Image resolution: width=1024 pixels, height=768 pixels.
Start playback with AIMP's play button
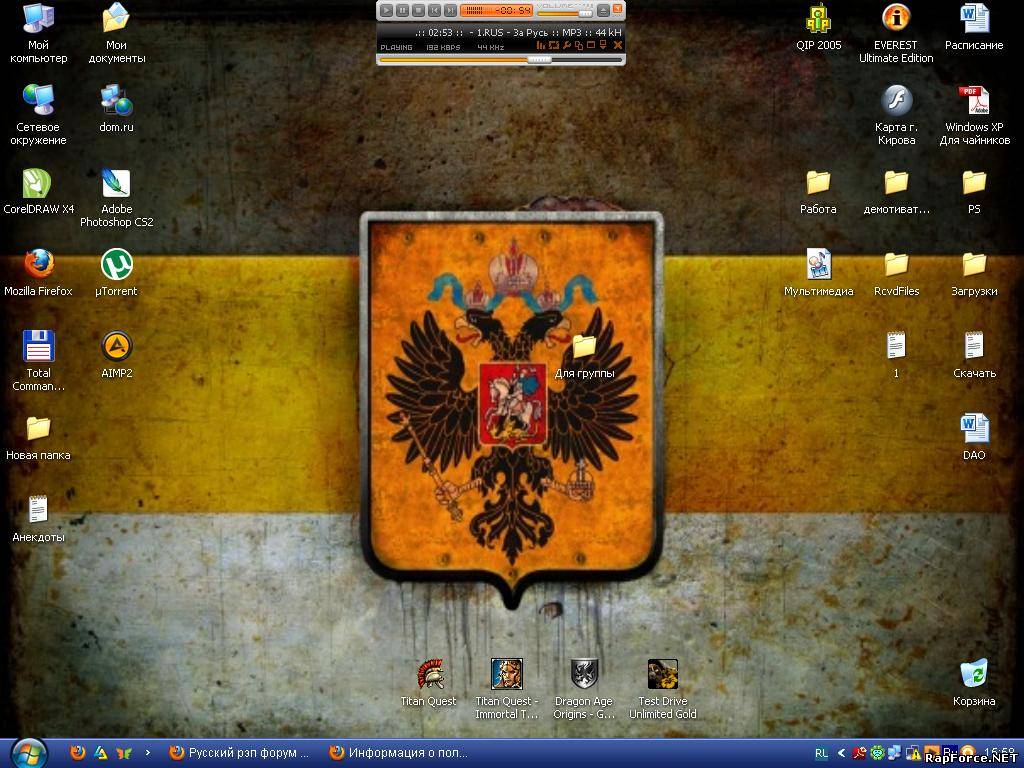(x=386, y=10)
